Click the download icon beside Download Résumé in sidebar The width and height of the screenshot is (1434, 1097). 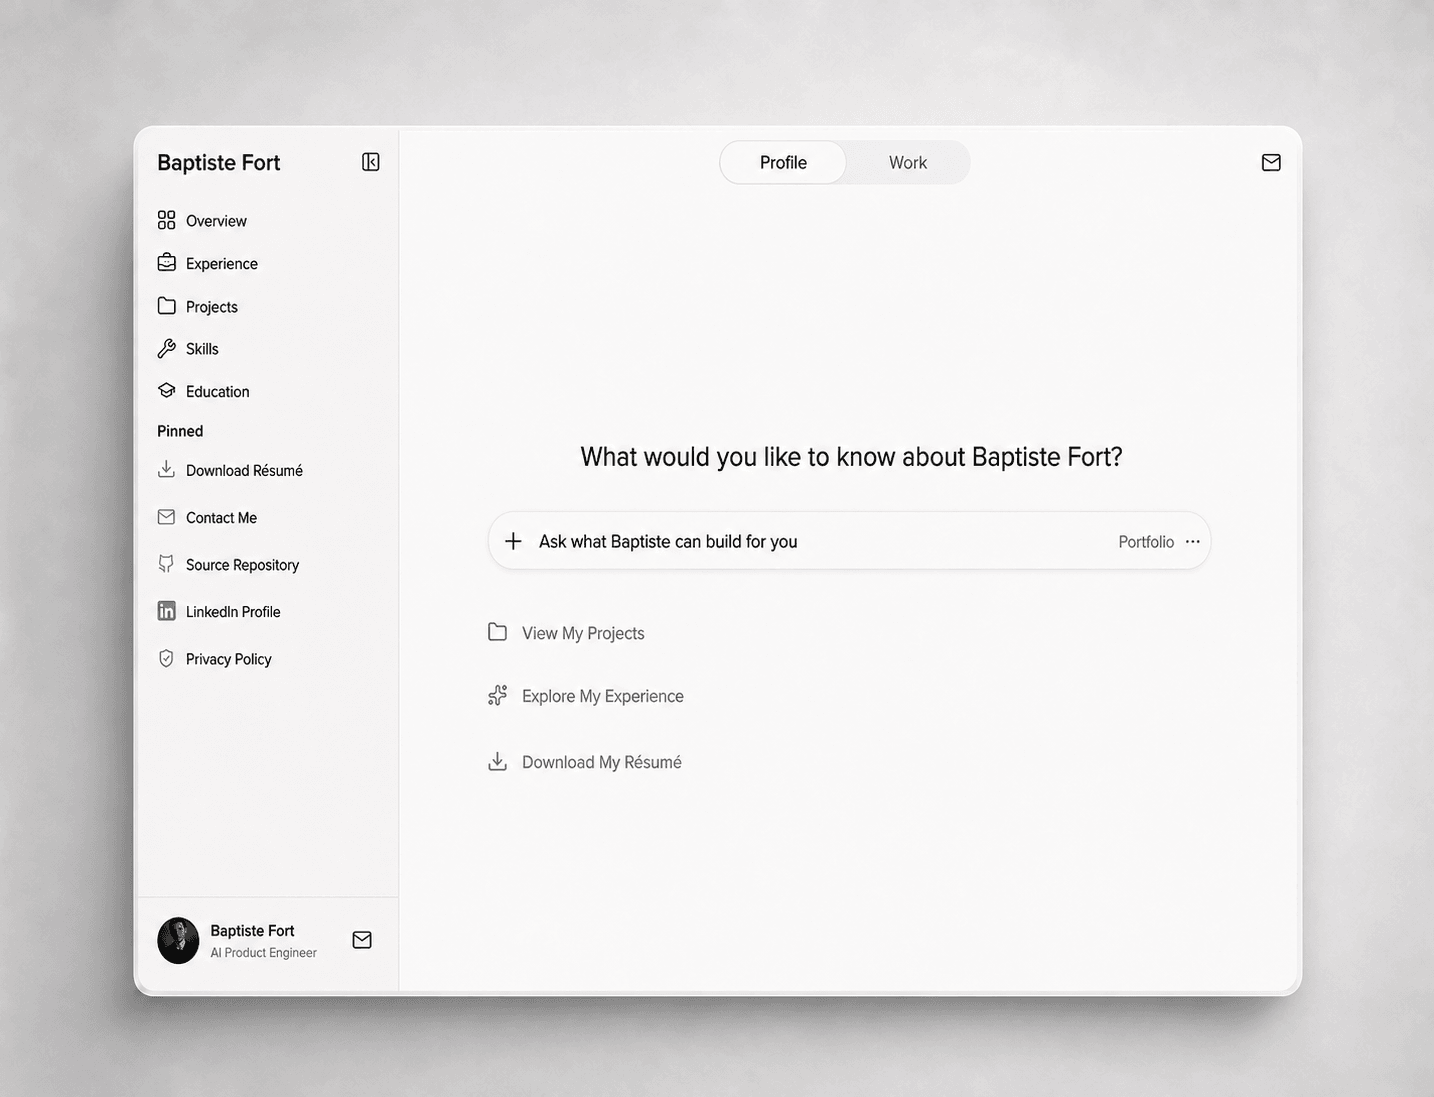[x=167, y=469]
